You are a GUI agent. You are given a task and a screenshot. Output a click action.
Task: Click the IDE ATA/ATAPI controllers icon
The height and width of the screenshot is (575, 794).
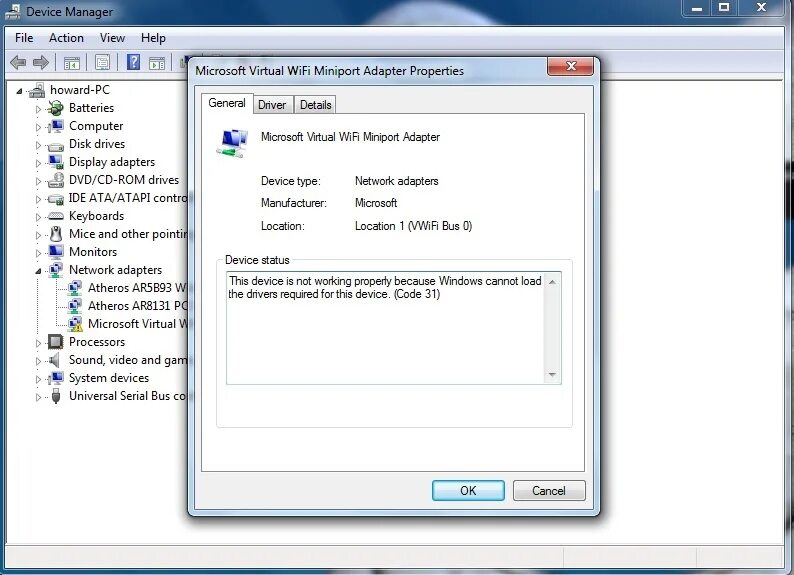(x=55, y=199)
